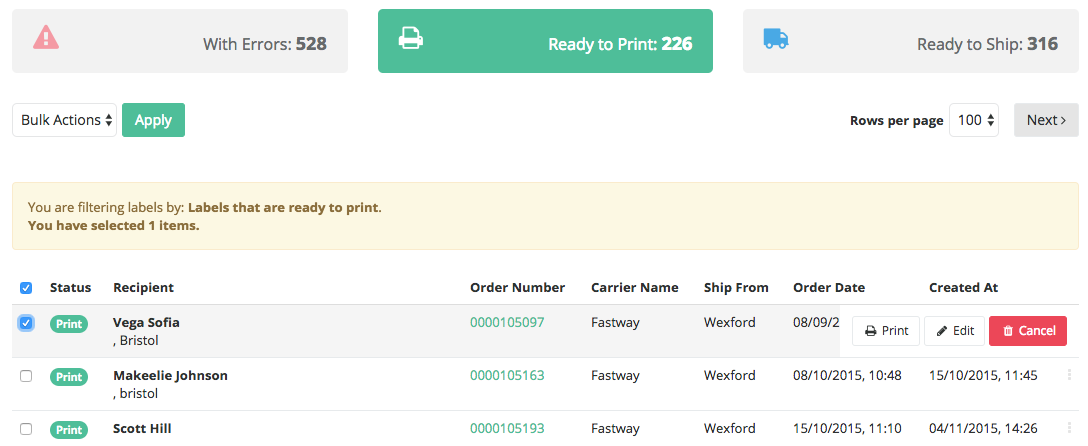This screenshot has width=1088, height=446.
Task: Click the blue delivery truck icon
Action: click(x=776, y=38)
